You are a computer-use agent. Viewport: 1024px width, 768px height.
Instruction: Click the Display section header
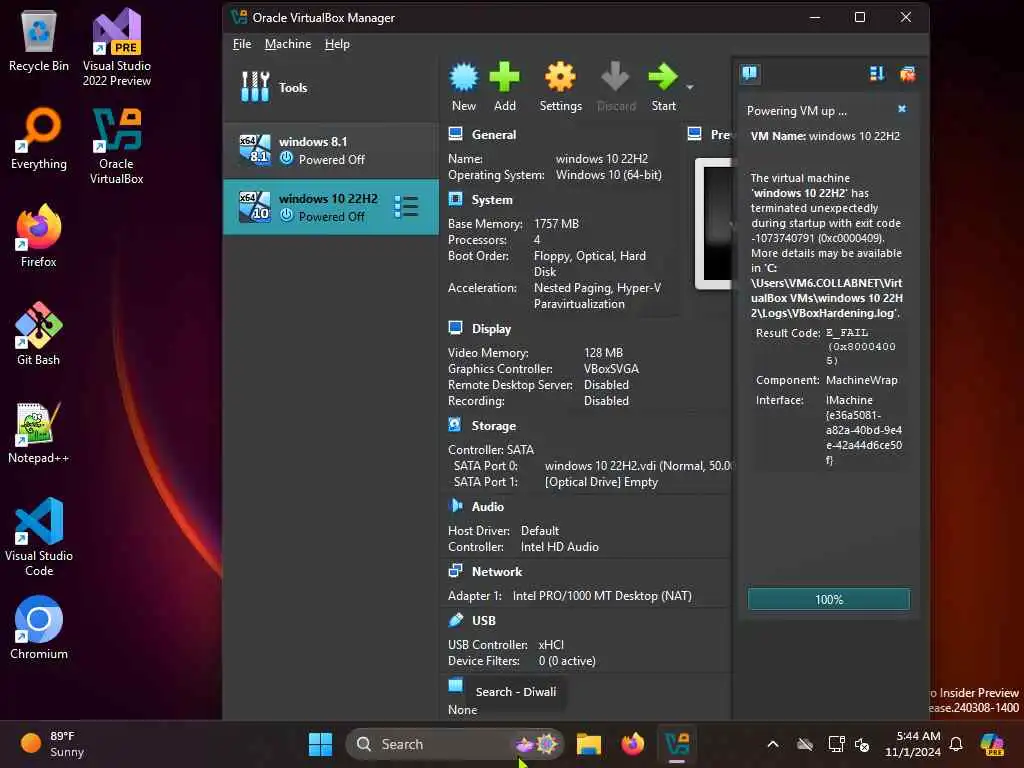491,329
